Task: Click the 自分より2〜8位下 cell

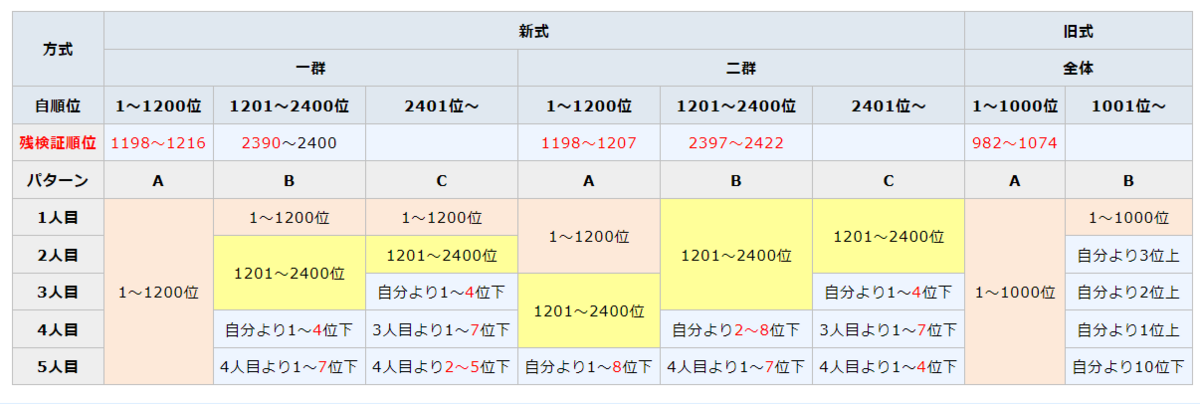Action: coord(736,329)
